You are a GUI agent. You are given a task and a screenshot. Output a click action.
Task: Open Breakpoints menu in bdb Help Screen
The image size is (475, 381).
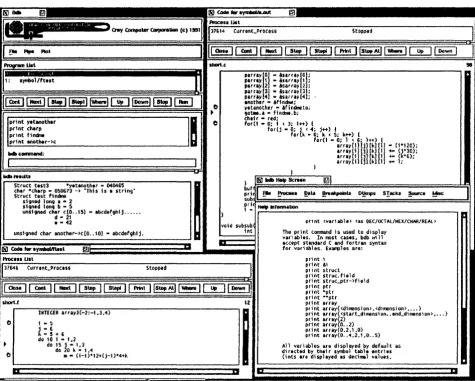tap(336, 193)
